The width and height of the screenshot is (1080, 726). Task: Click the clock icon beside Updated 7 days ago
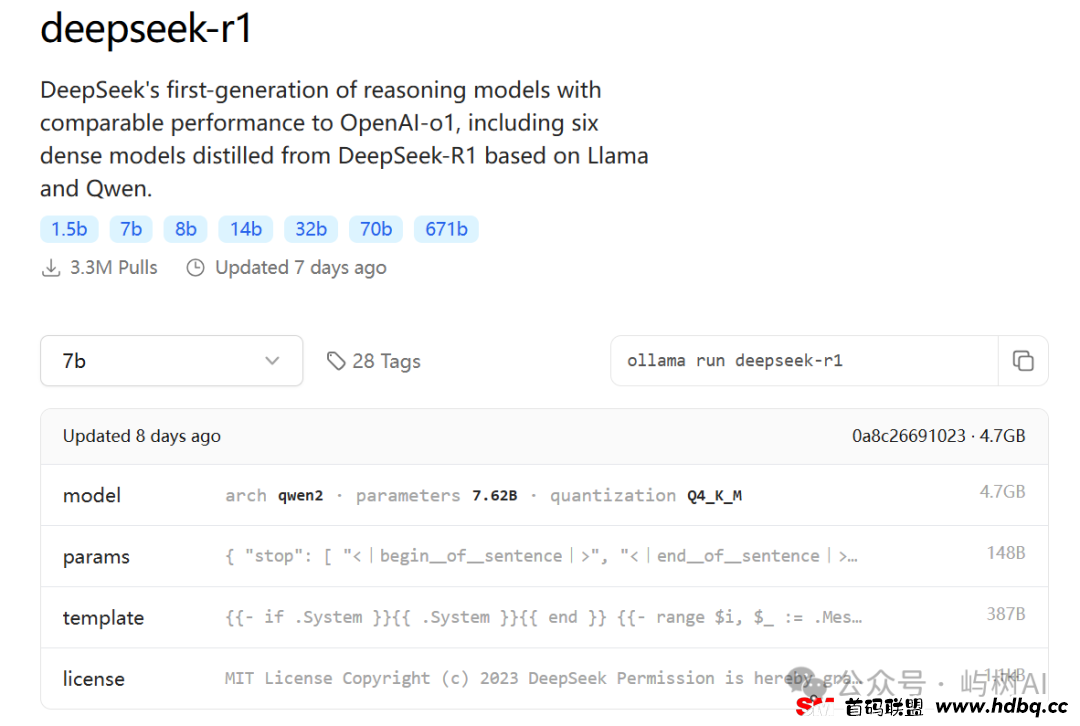coord(196,268)
